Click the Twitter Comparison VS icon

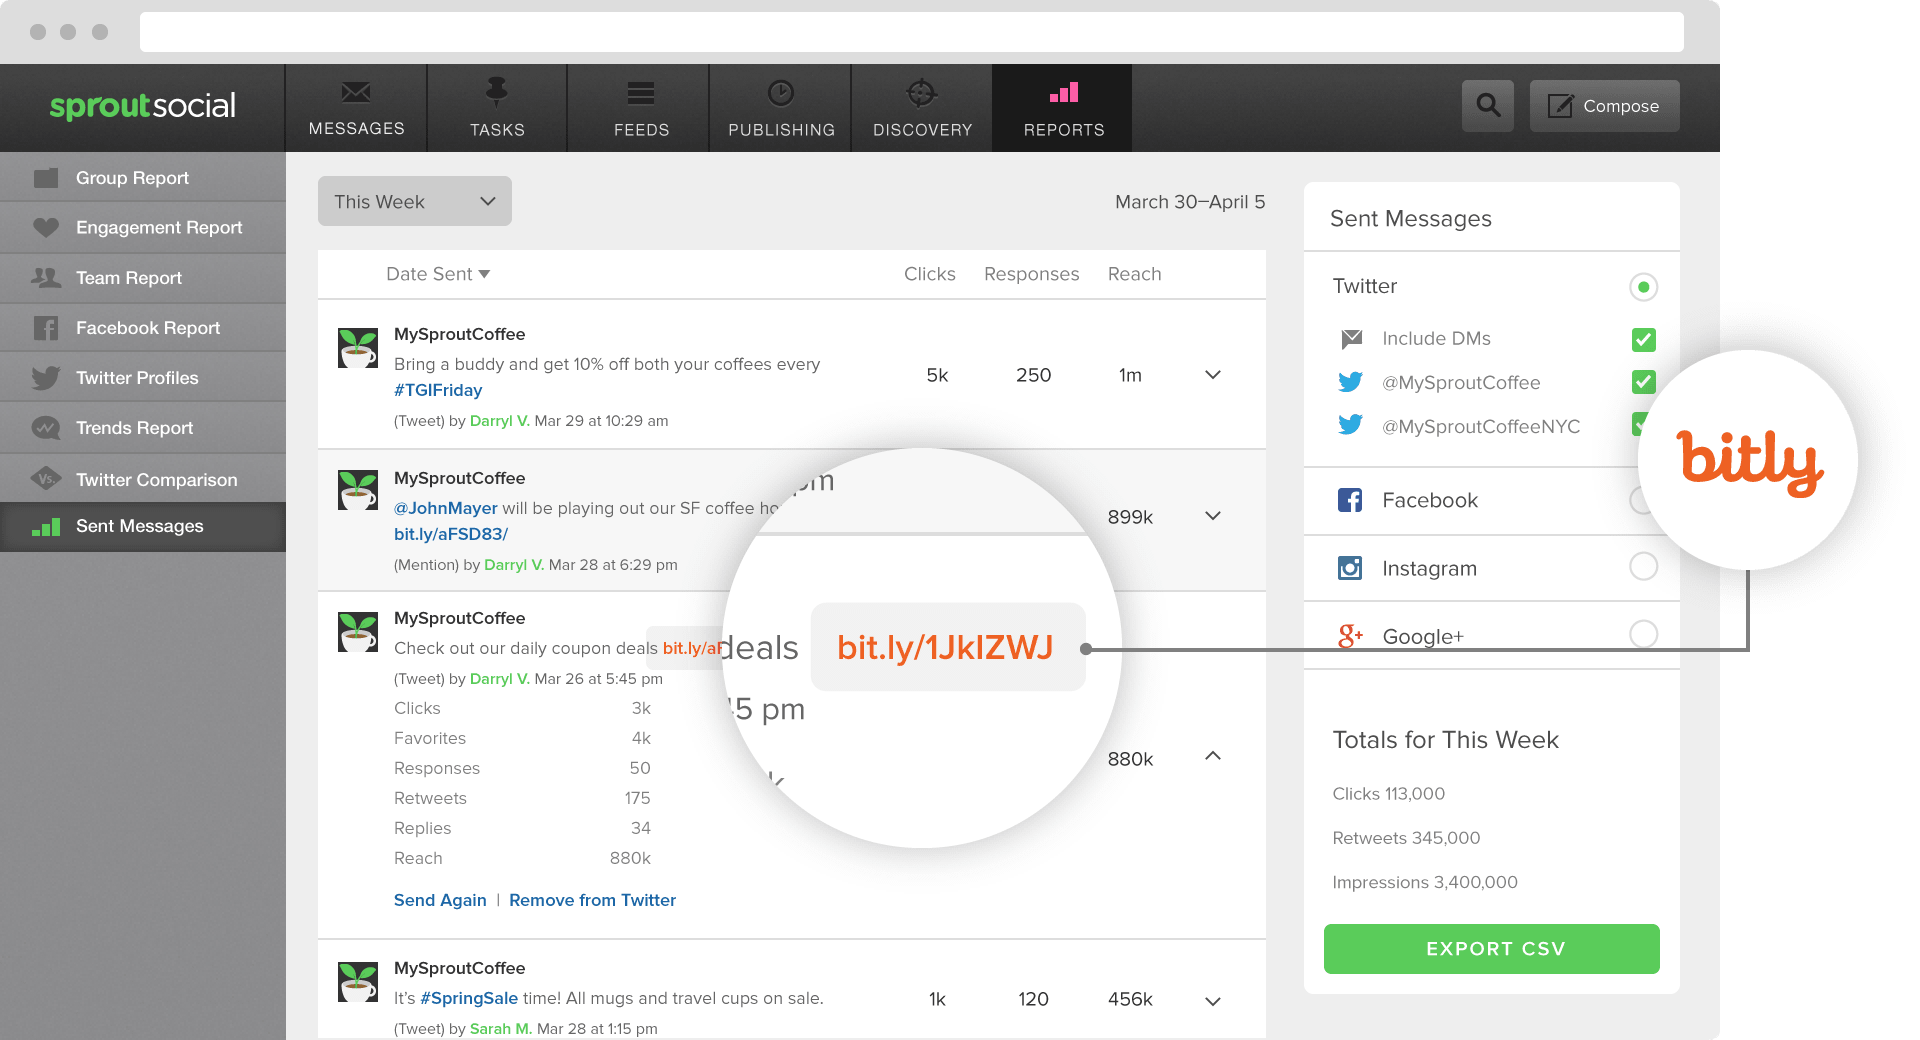pos(46,479)
